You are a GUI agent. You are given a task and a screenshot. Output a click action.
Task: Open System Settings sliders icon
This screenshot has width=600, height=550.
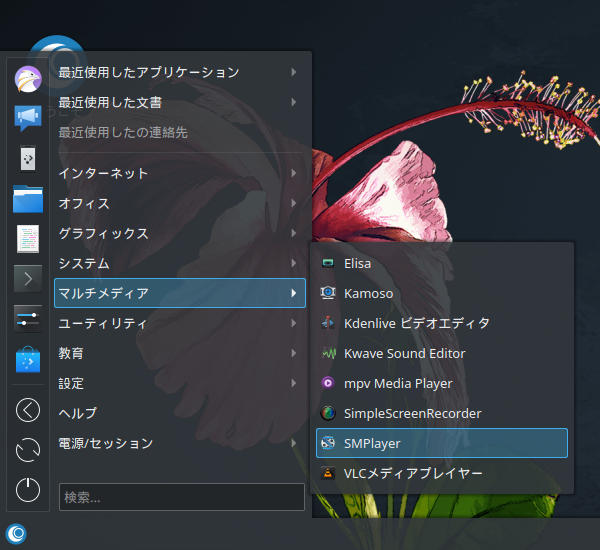point(28,319)
